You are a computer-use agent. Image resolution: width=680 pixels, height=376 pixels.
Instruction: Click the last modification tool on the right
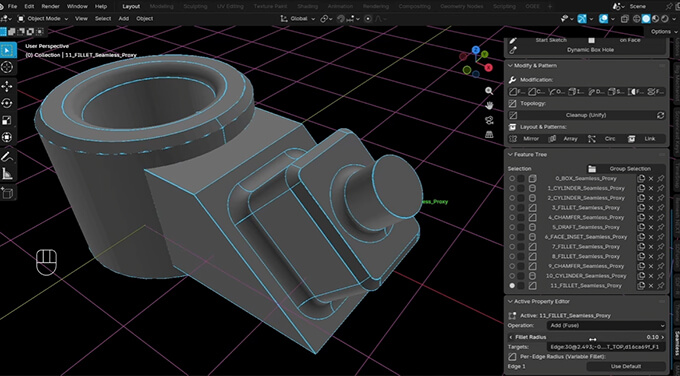[656, 92]
